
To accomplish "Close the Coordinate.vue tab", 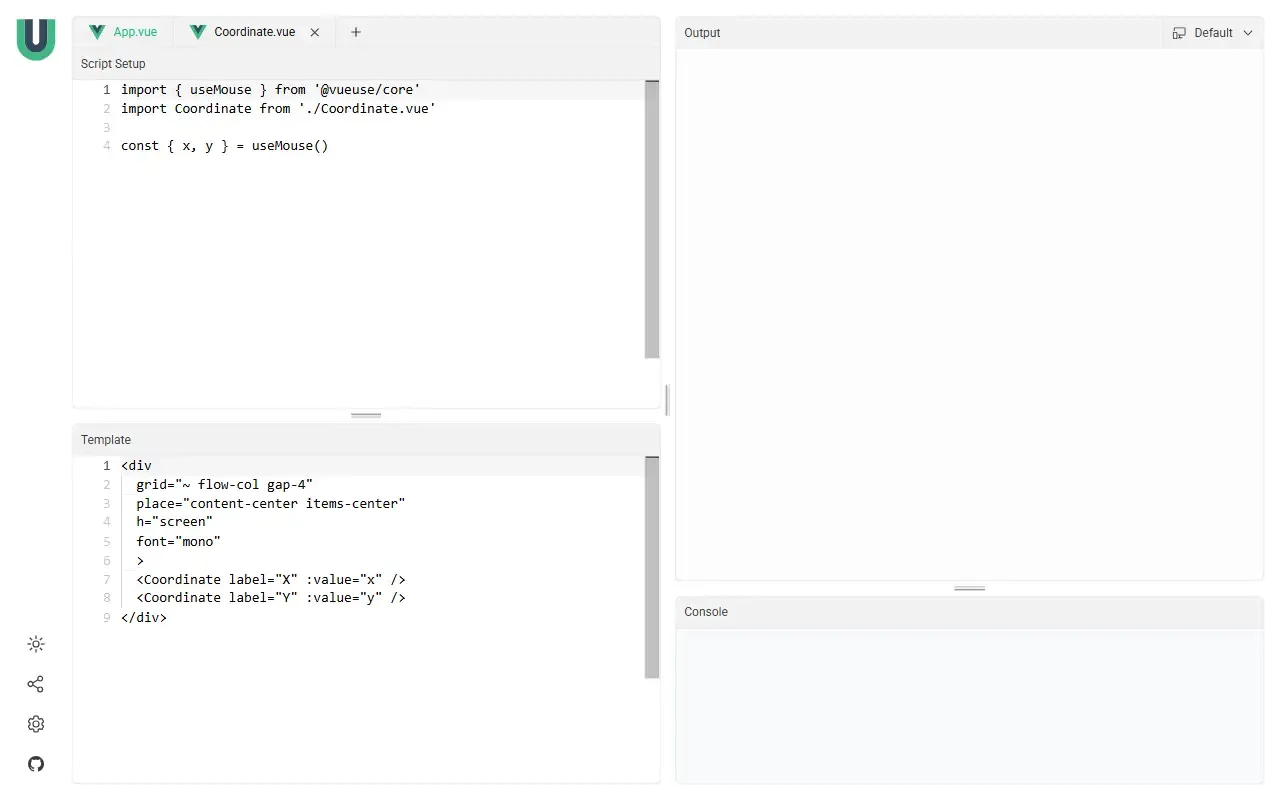I will coord(315,32).
